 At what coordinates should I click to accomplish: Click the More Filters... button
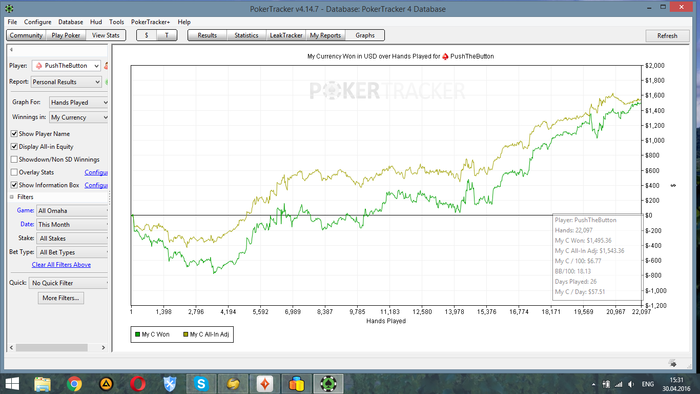click(x=61, y=298)
